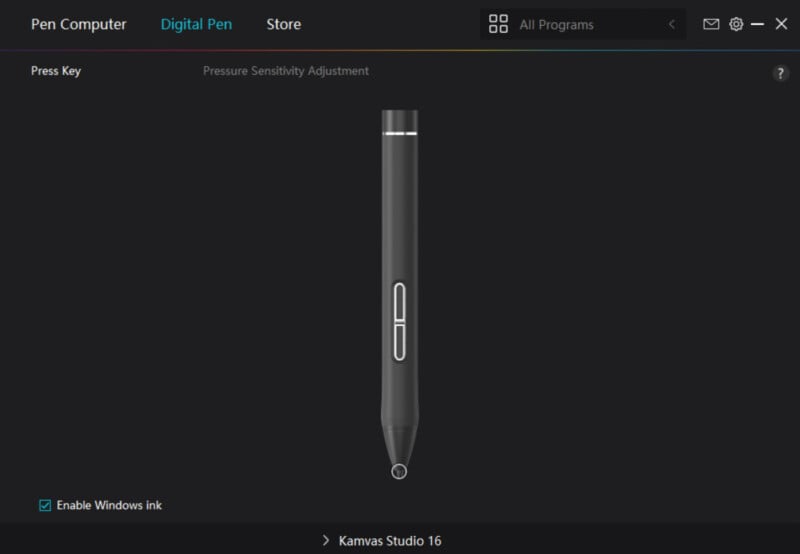Click the pen's top end cap
Screen dimensions: 800x554
[399, 120]
